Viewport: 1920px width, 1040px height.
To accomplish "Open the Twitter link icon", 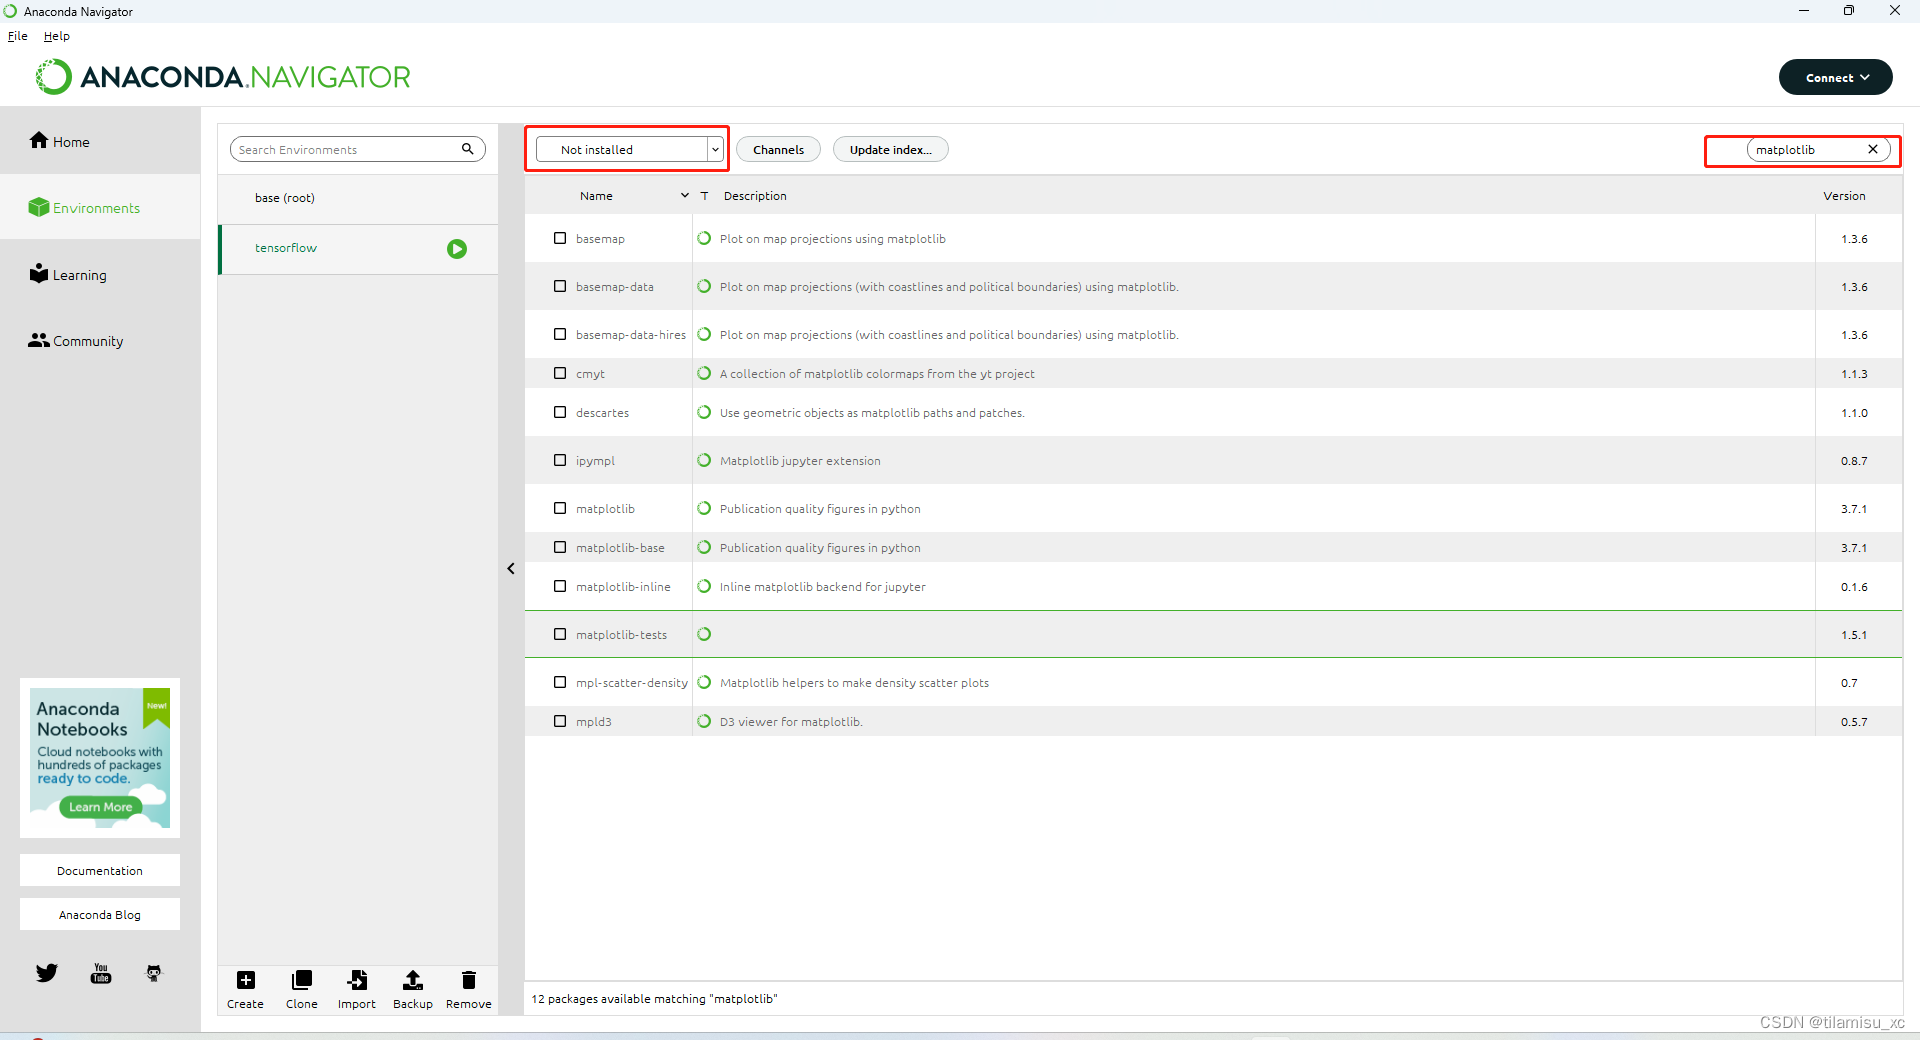I will (47, 973).
